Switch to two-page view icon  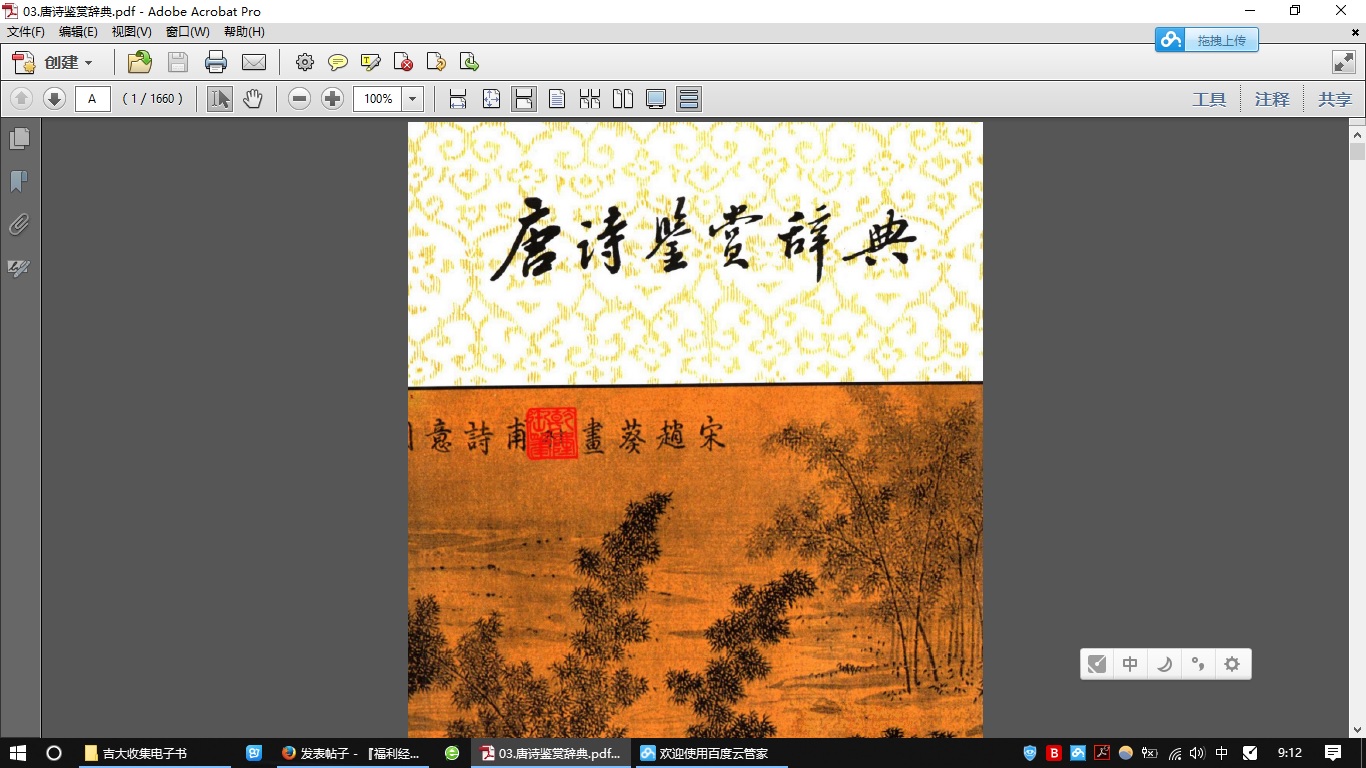[x=623, y=99]
